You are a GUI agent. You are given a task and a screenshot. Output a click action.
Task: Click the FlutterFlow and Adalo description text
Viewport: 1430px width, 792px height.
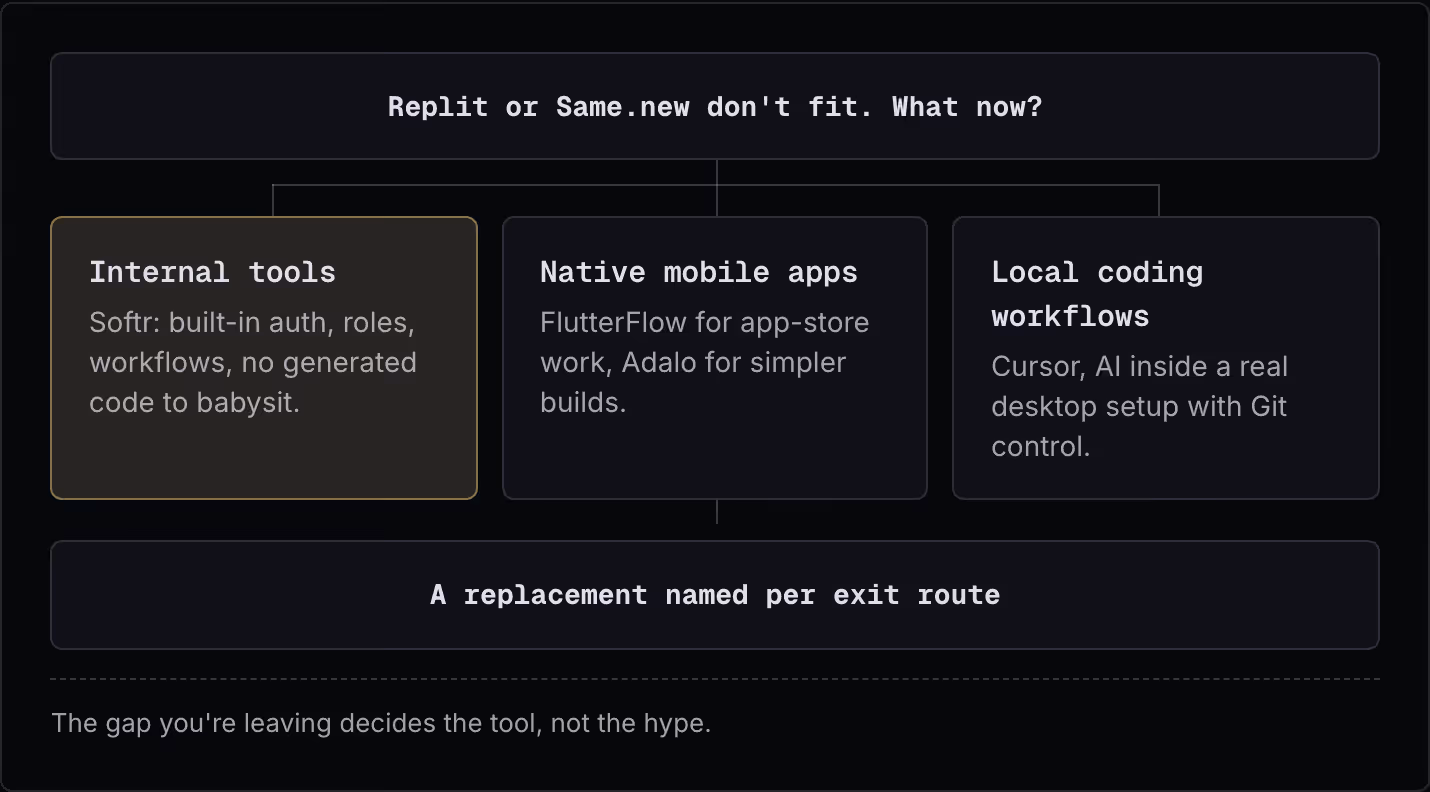pos(705,363)
